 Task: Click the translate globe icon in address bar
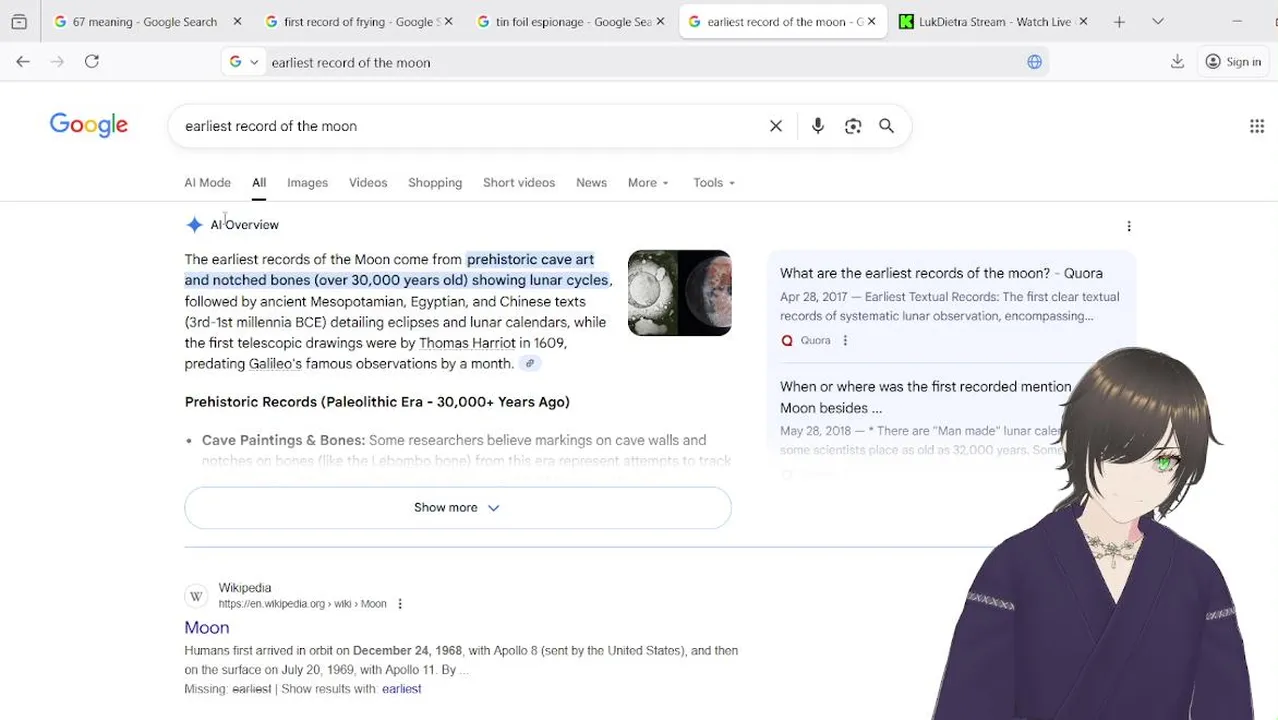pyautogui.click(x=1034, y=62)
